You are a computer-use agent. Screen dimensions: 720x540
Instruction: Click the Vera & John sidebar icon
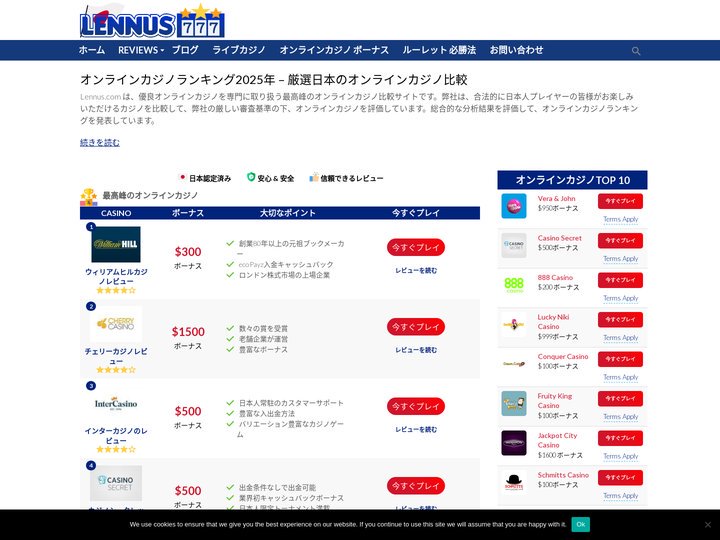point(514,206)
